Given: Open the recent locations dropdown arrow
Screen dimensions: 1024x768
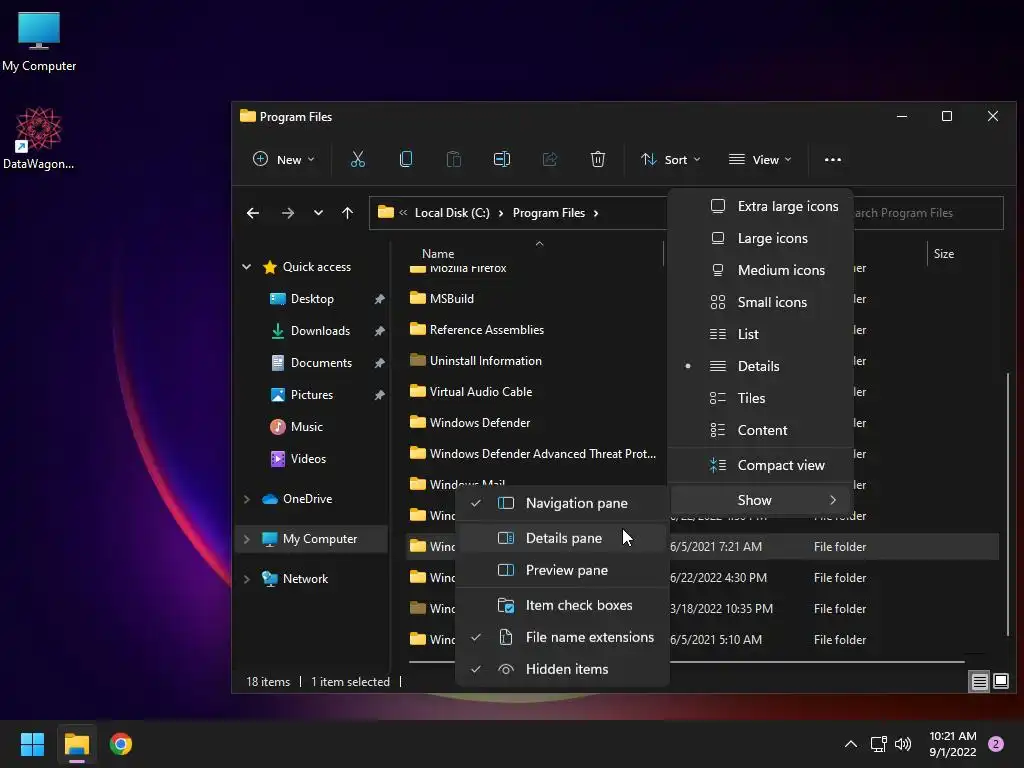Looking at the screenshot, I should (318, 213).
